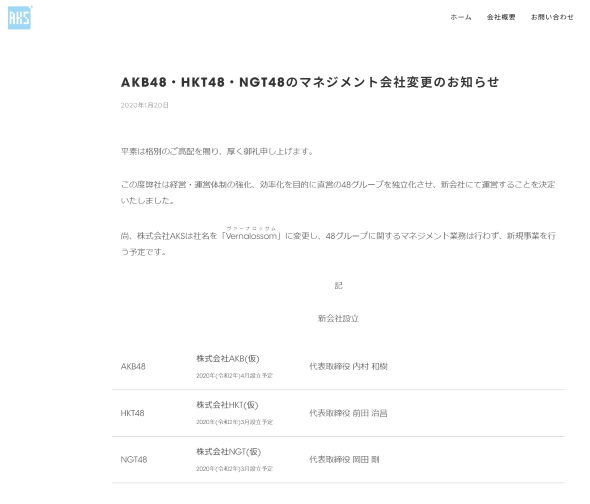Click the AKS logo icon

tap(19, 18)
